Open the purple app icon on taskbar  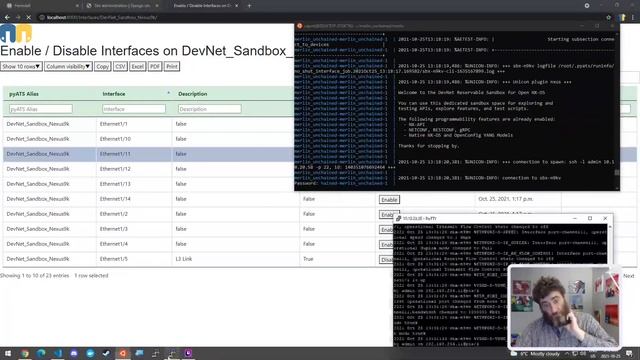tap(188, 353)
